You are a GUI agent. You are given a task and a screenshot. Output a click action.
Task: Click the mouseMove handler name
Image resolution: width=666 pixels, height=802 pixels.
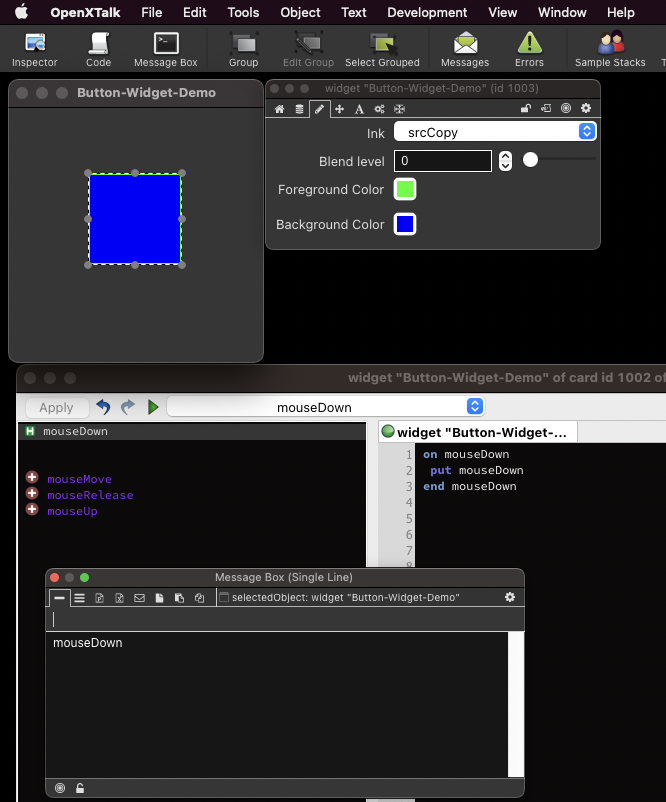(x=79, y=479)
